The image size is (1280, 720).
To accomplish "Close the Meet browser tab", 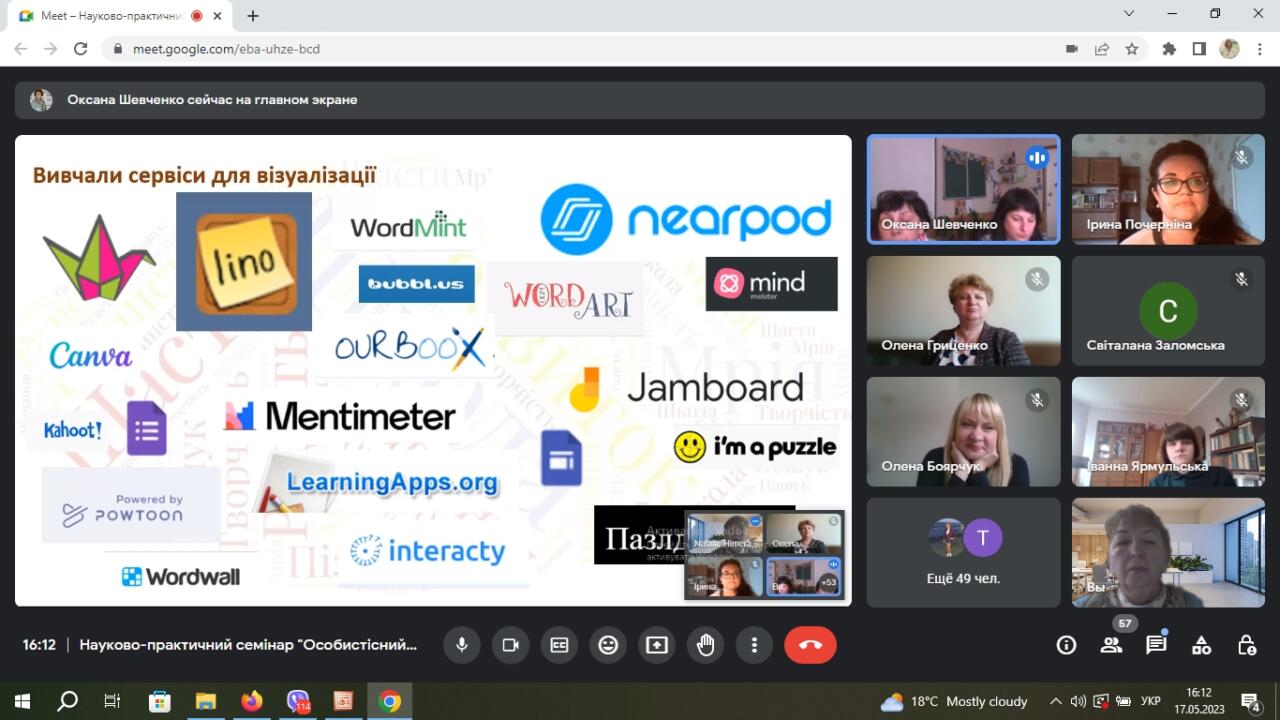I will click(219, 16).
